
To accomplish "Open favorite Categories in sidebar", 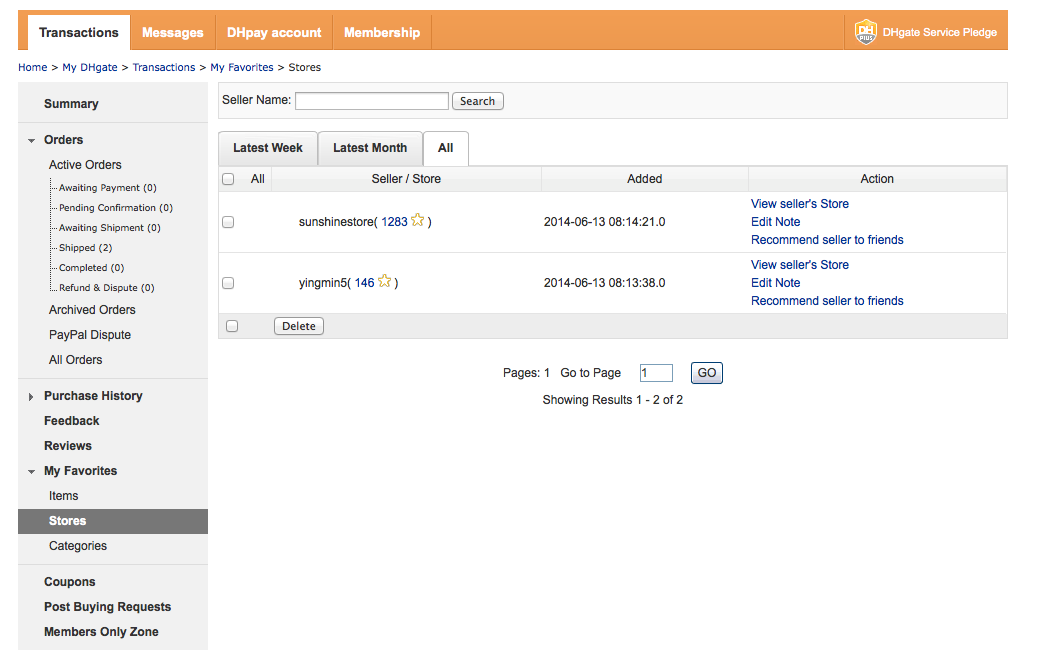I will point(78,546).
